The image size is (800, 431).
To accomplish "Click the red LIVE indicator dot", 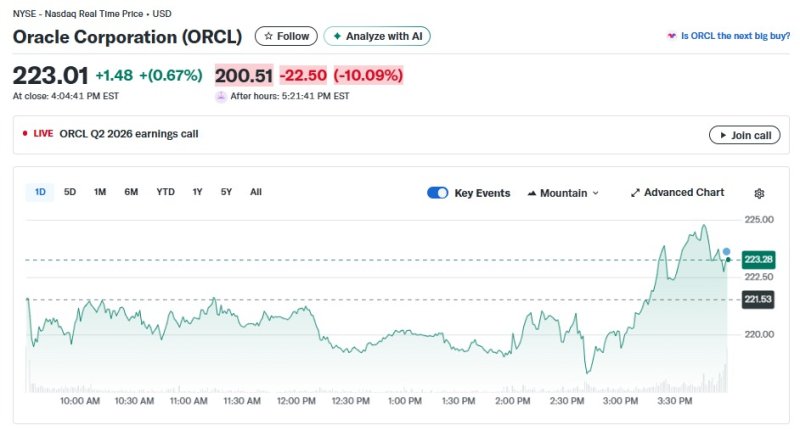I will [25, 133].
